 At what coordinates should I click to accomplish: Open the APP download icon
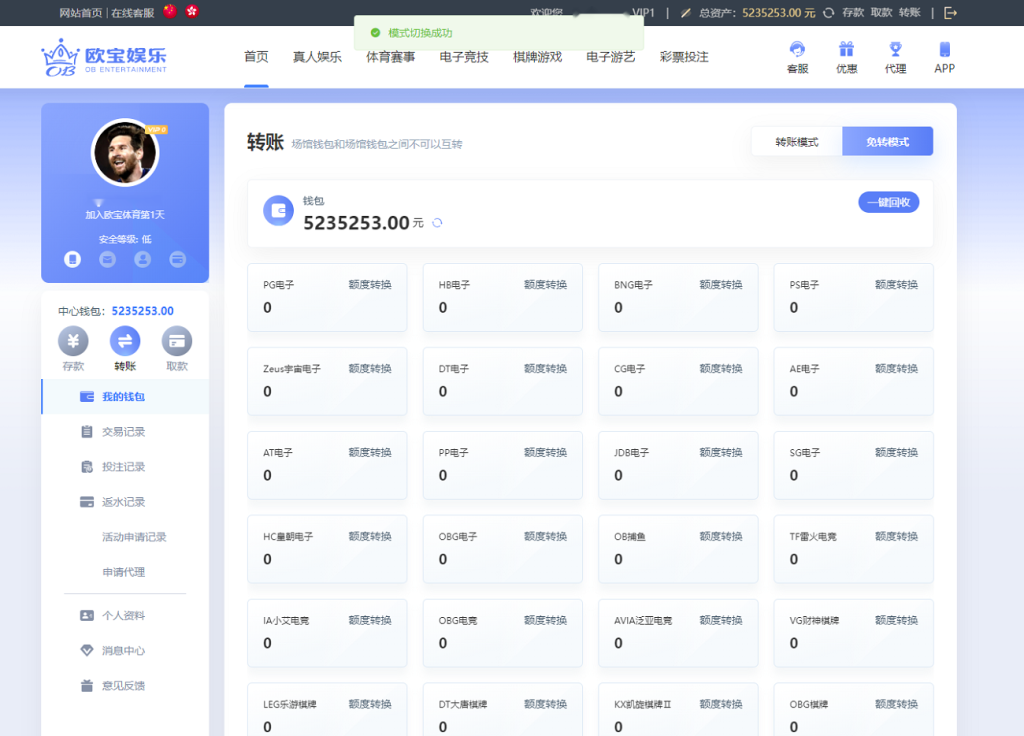[x=942, y=57]
